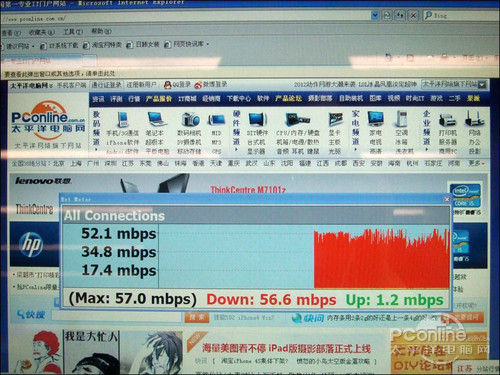
Task: Click the printer category icon
Action: click(x=447, y=120)
